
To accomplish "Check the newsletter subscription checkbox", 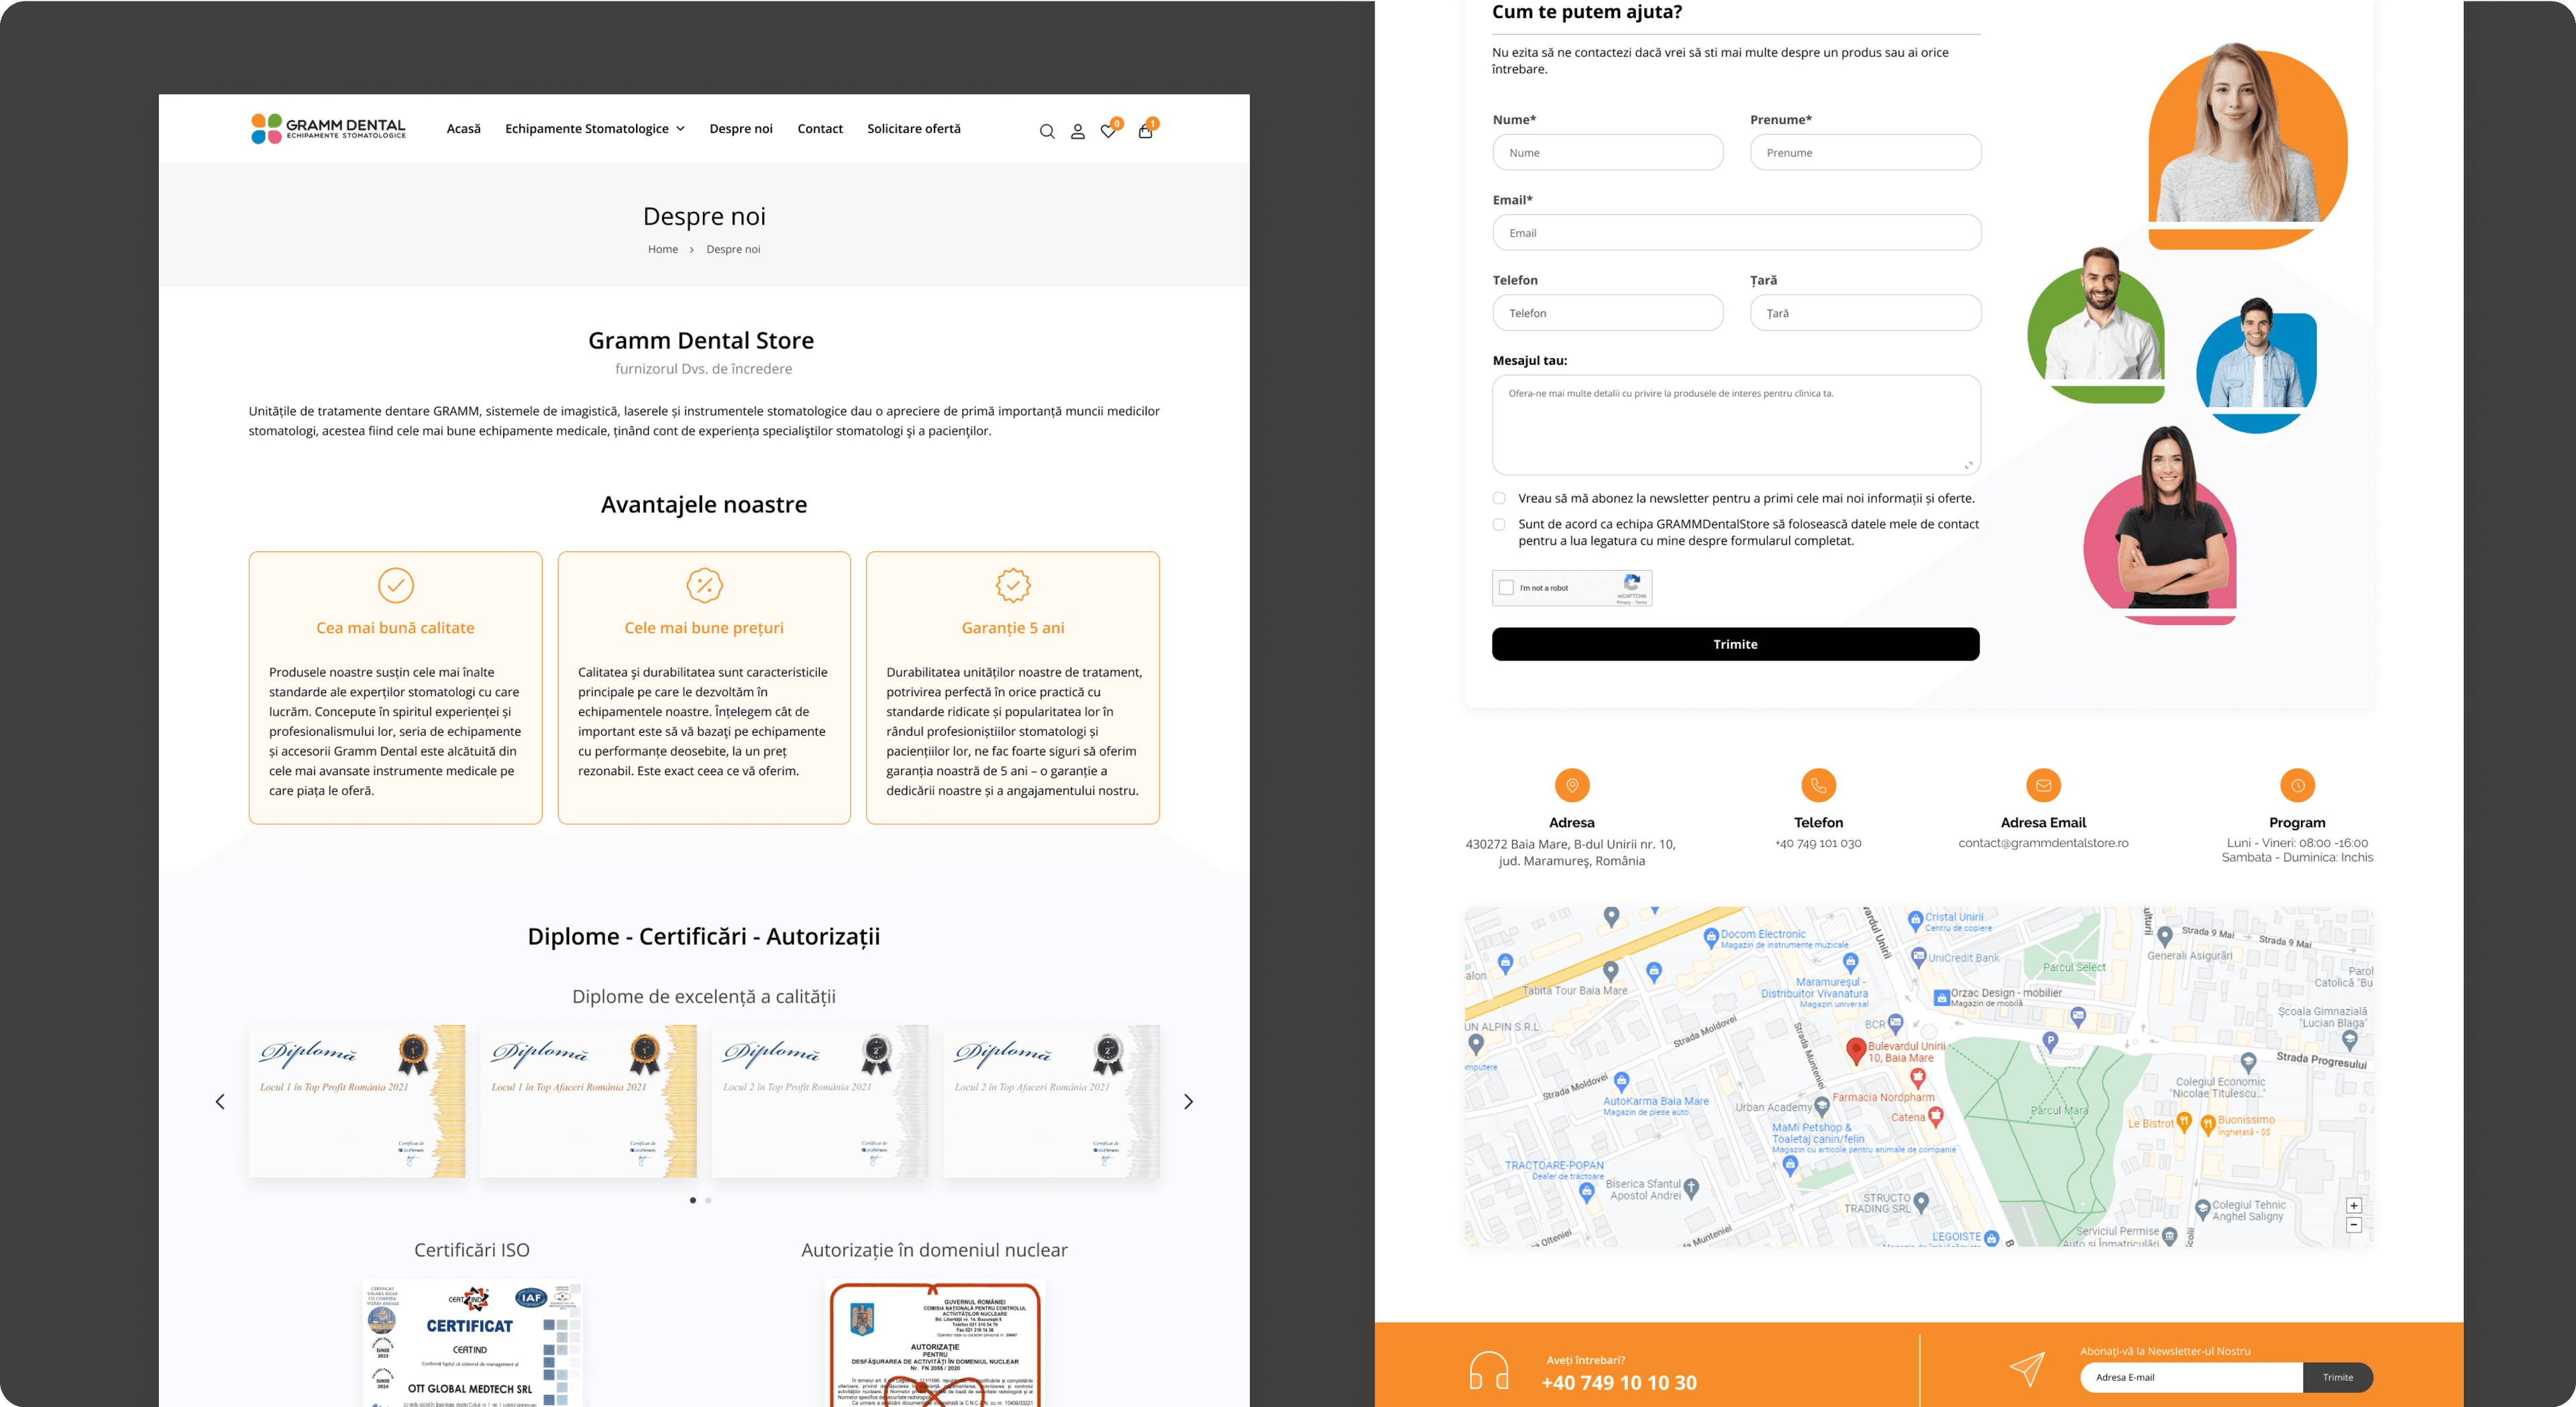I will tap(1499, 498).
